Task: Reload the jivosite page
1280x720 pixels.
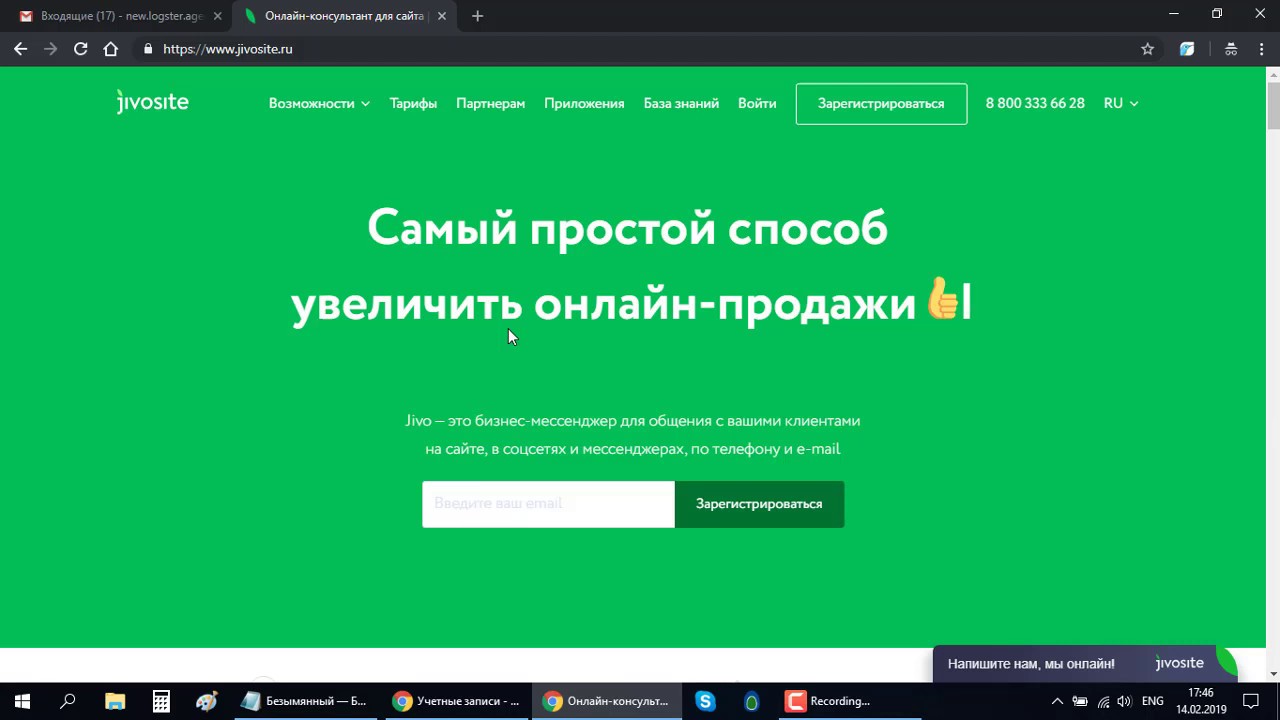Action: (x=80, y=49)
